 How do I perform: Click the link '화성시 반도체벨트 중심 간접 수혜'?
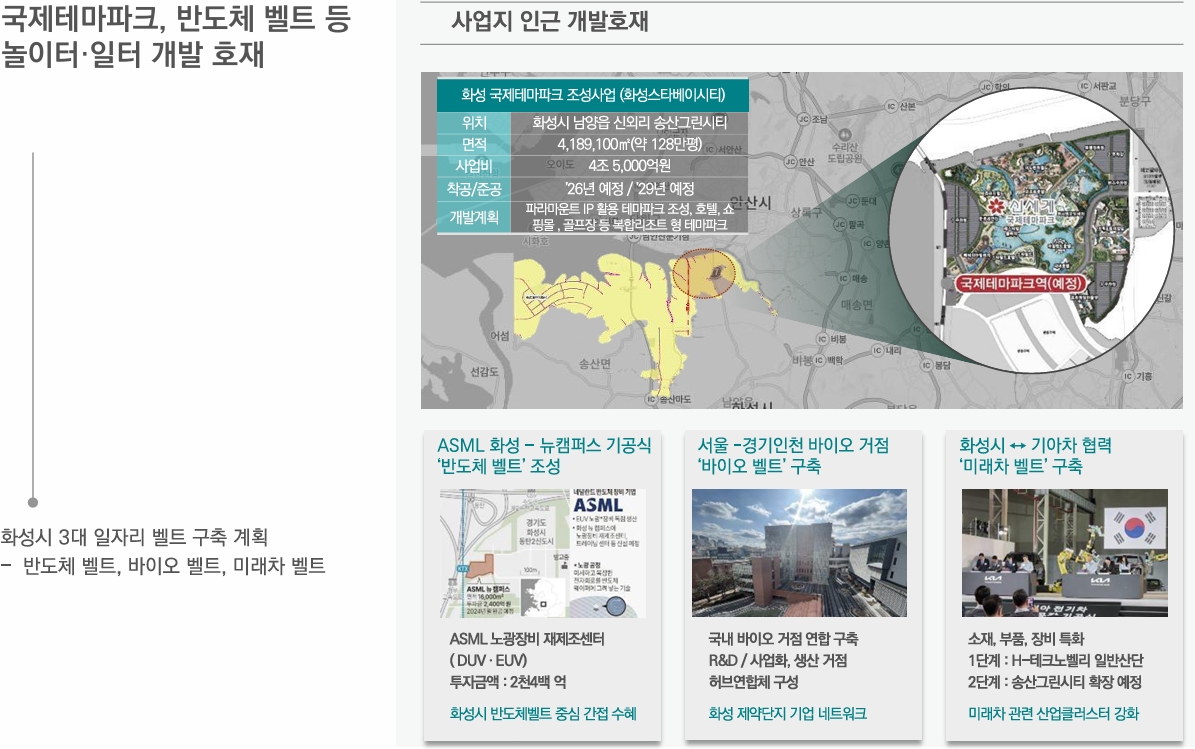tap(543, 713)
